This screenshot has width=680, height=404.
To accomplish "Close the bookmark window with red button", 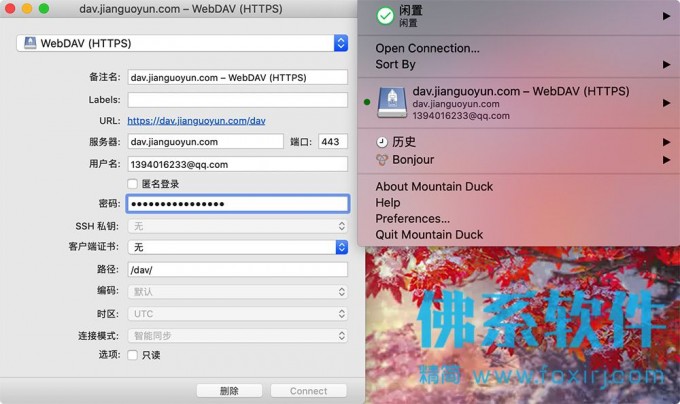I will tap(10, 9).
